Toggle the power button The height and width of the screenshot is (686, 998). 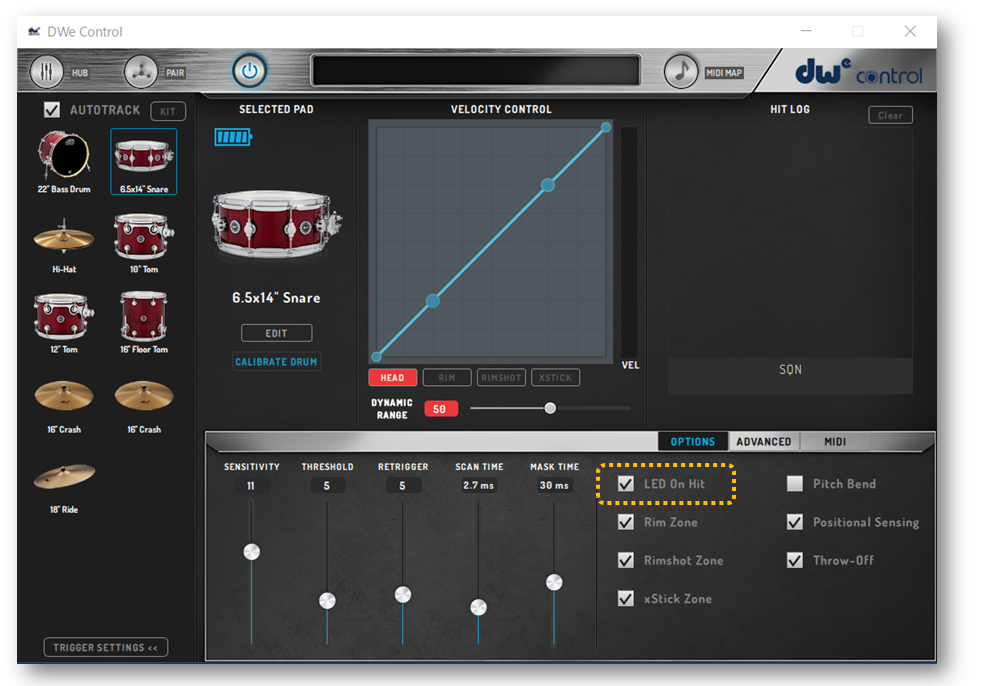(x=249, y=71)
